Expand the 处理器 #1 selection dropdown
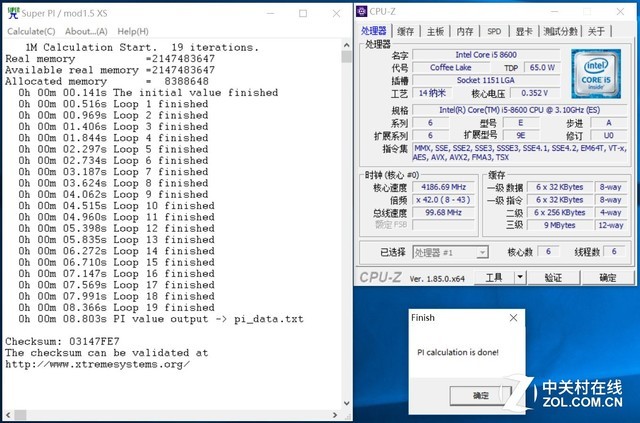Viewport: 640px width, 423px height. click(x=482, y=253)
